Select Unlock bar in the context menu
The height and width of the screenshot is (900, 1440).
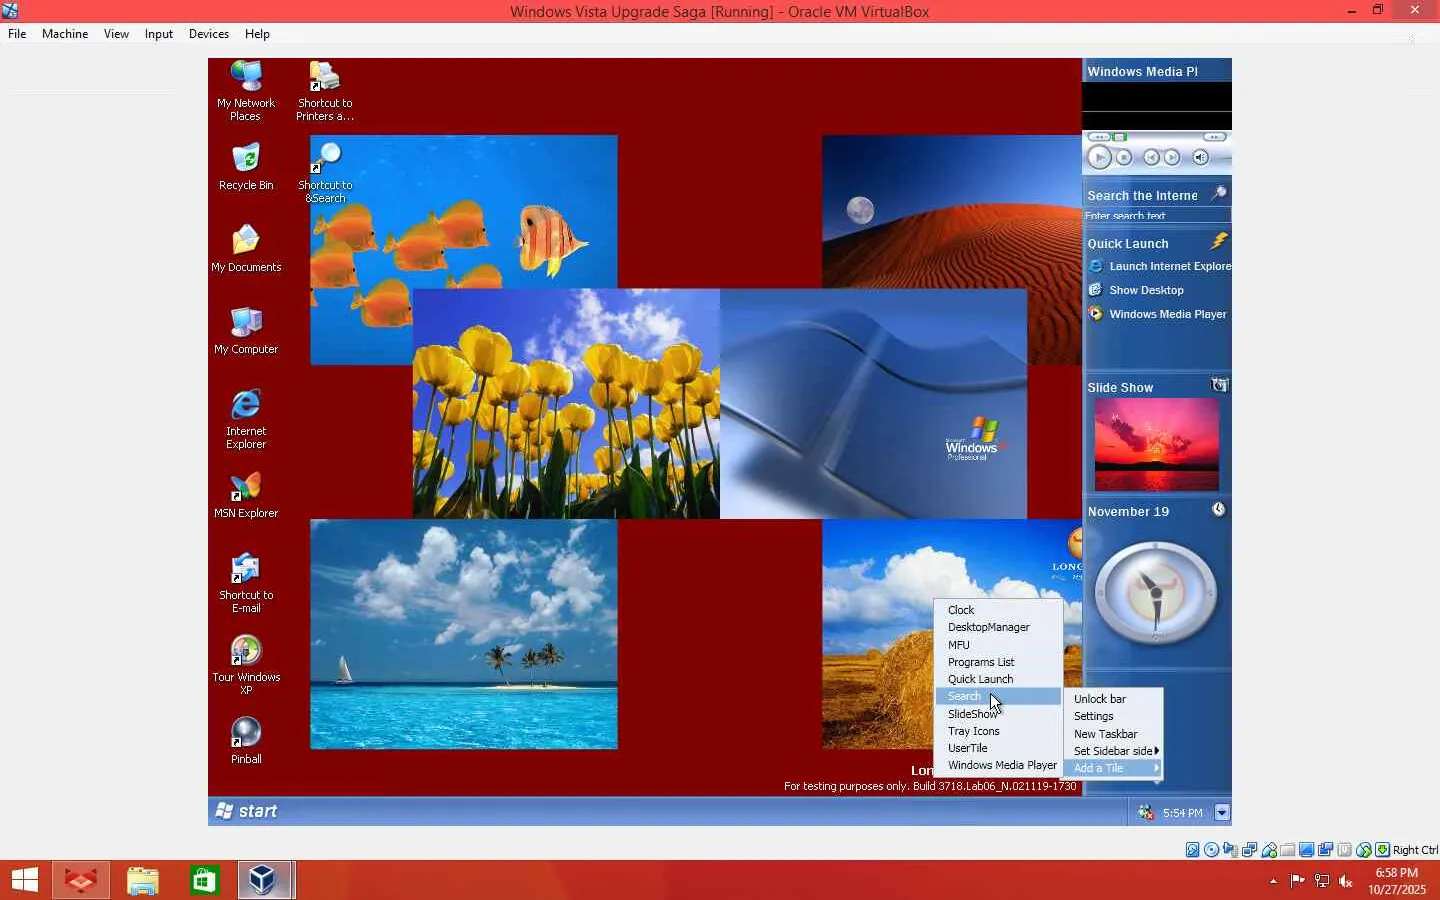pyautogui.click(x=1114, y=699)
